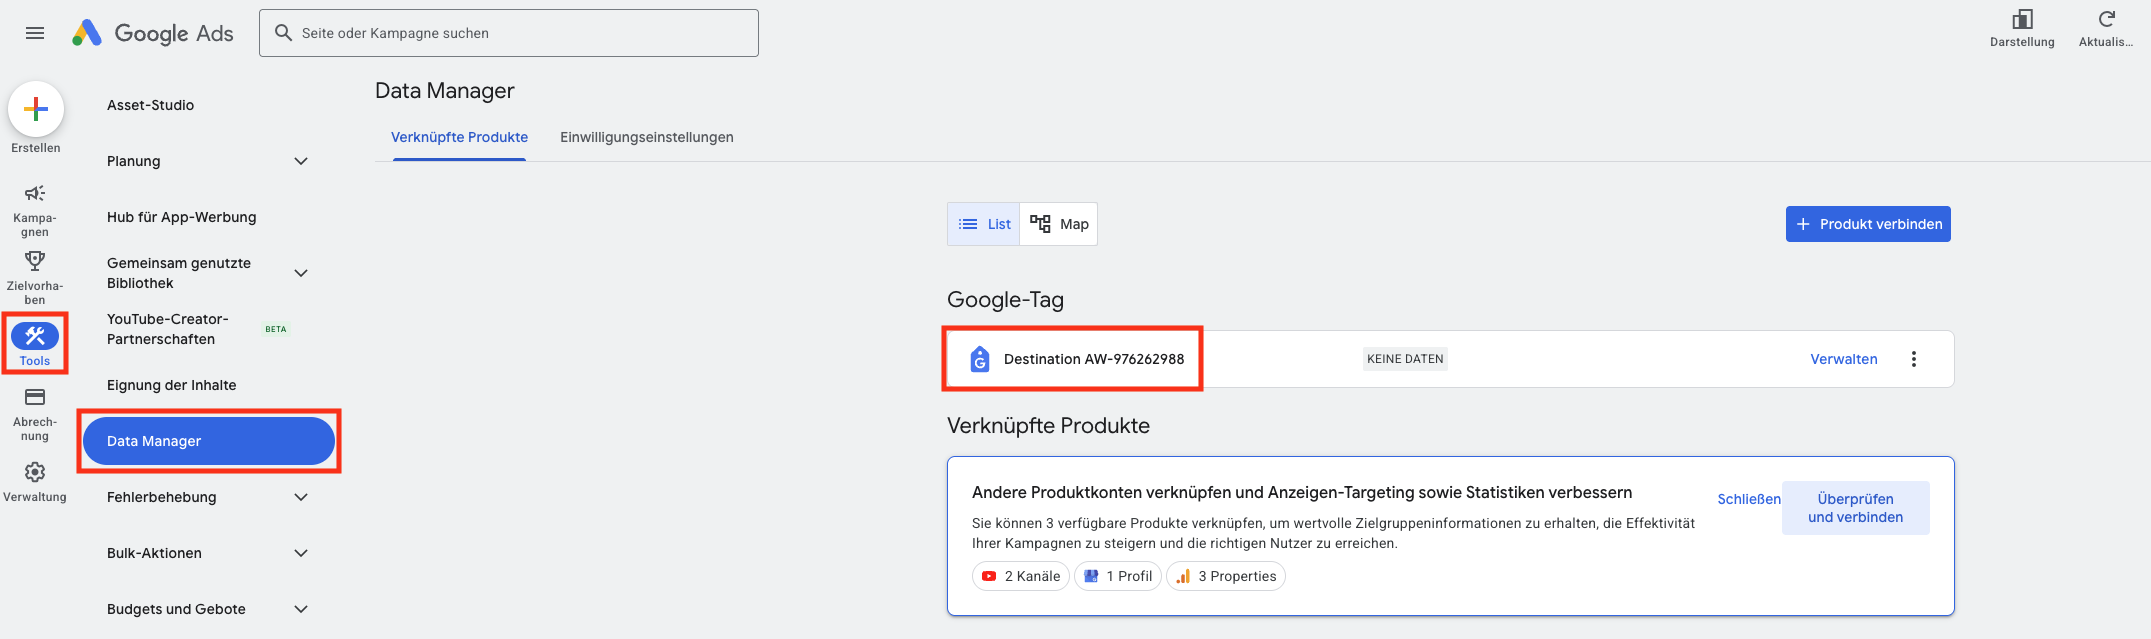
Task: Click the Erstellen plus button
Action: pos(36,109)
